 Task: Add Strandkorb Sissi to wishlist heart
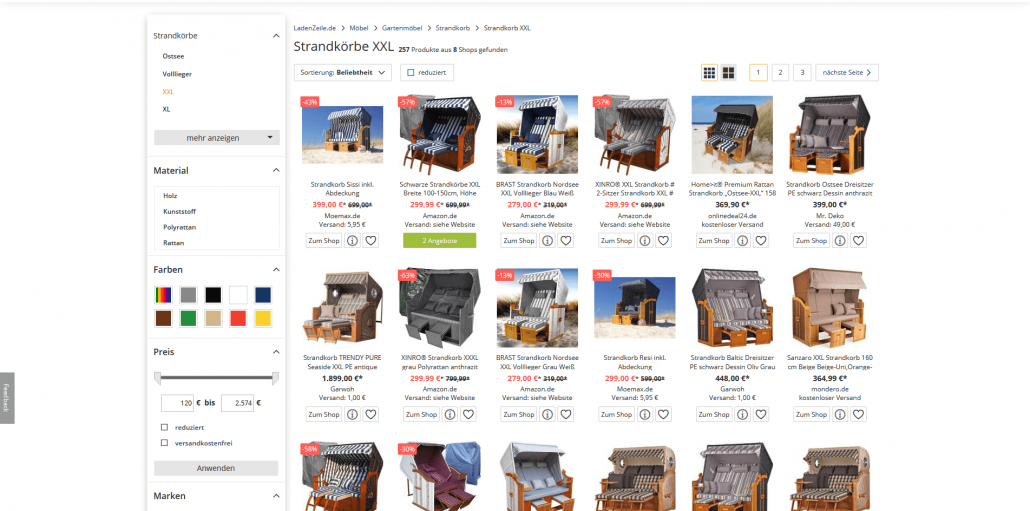click(x=370, y=240)
